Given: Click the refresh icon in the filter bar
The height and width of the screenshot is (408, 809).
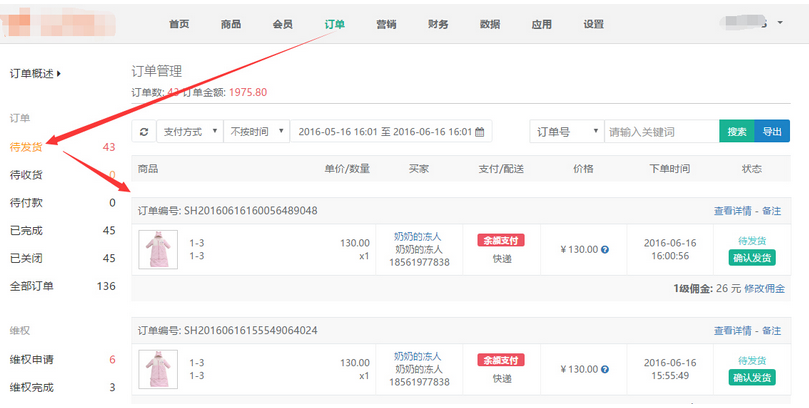Looking at the screenshot, I should [144, 132].
